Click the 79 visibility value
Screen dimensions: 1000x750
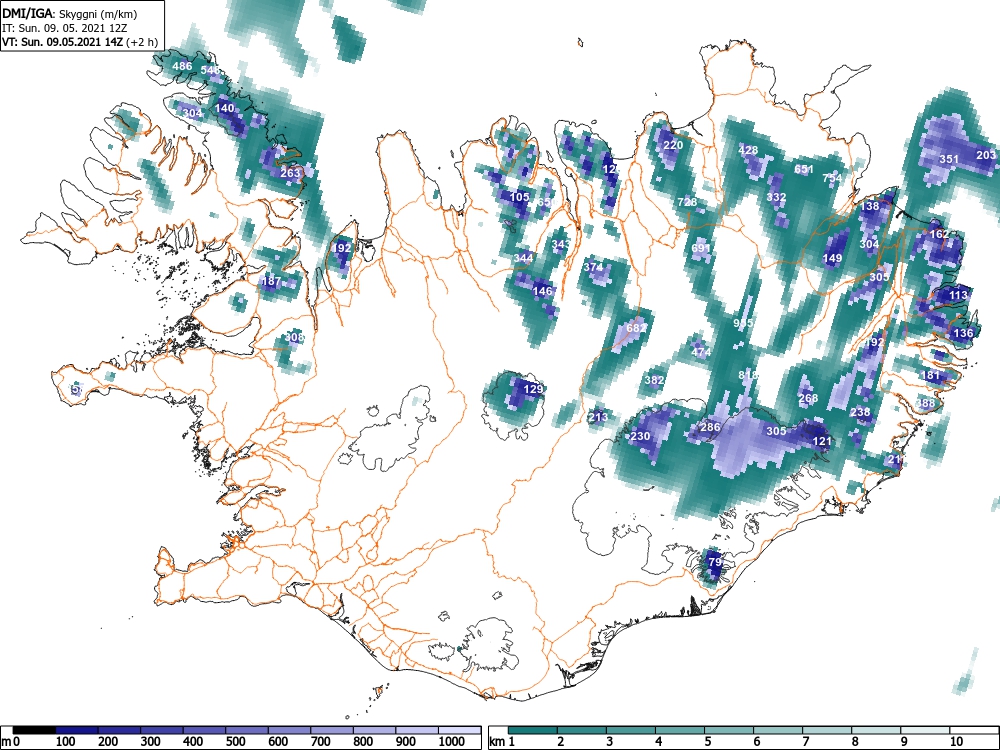pos(715,562)
